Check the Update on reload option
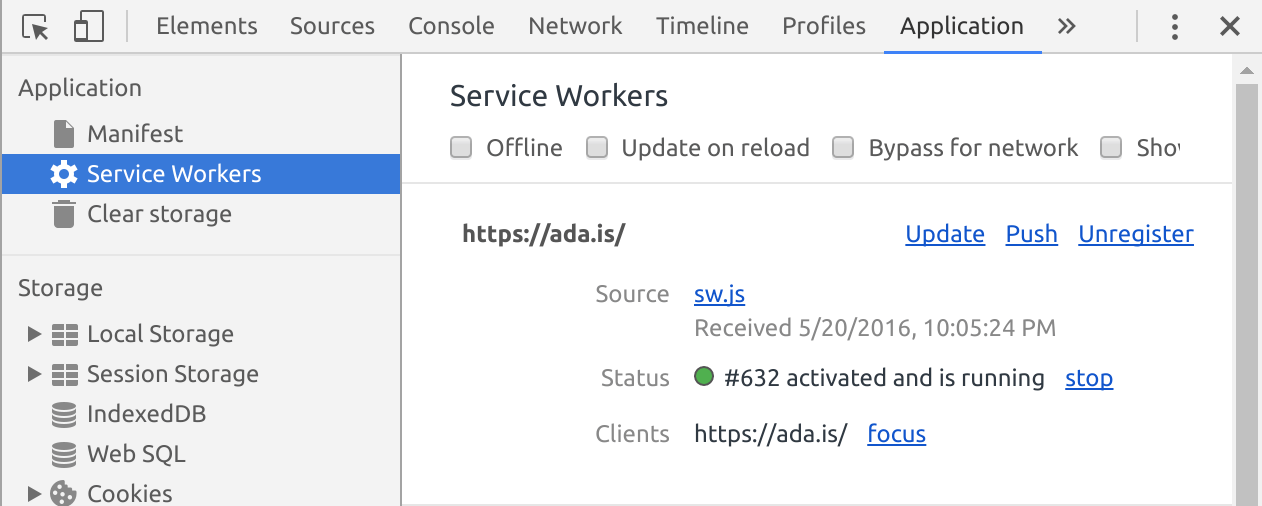Viewport: 1262px width, 506px height. 597,149
